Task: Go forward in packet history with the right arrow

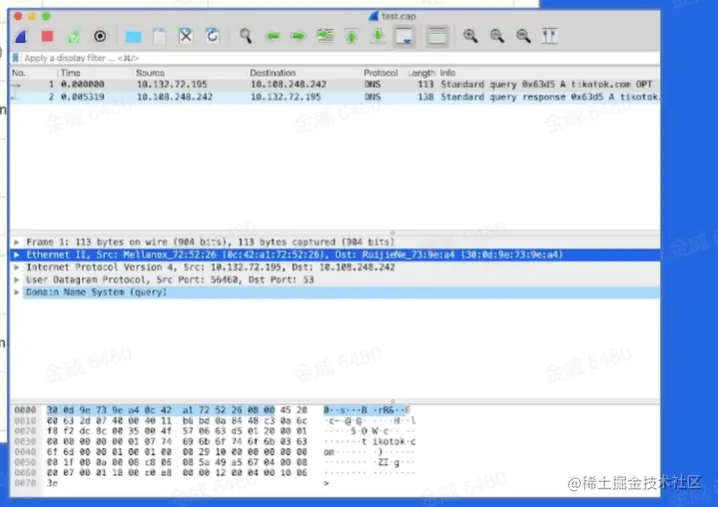Action: (299, 36)
